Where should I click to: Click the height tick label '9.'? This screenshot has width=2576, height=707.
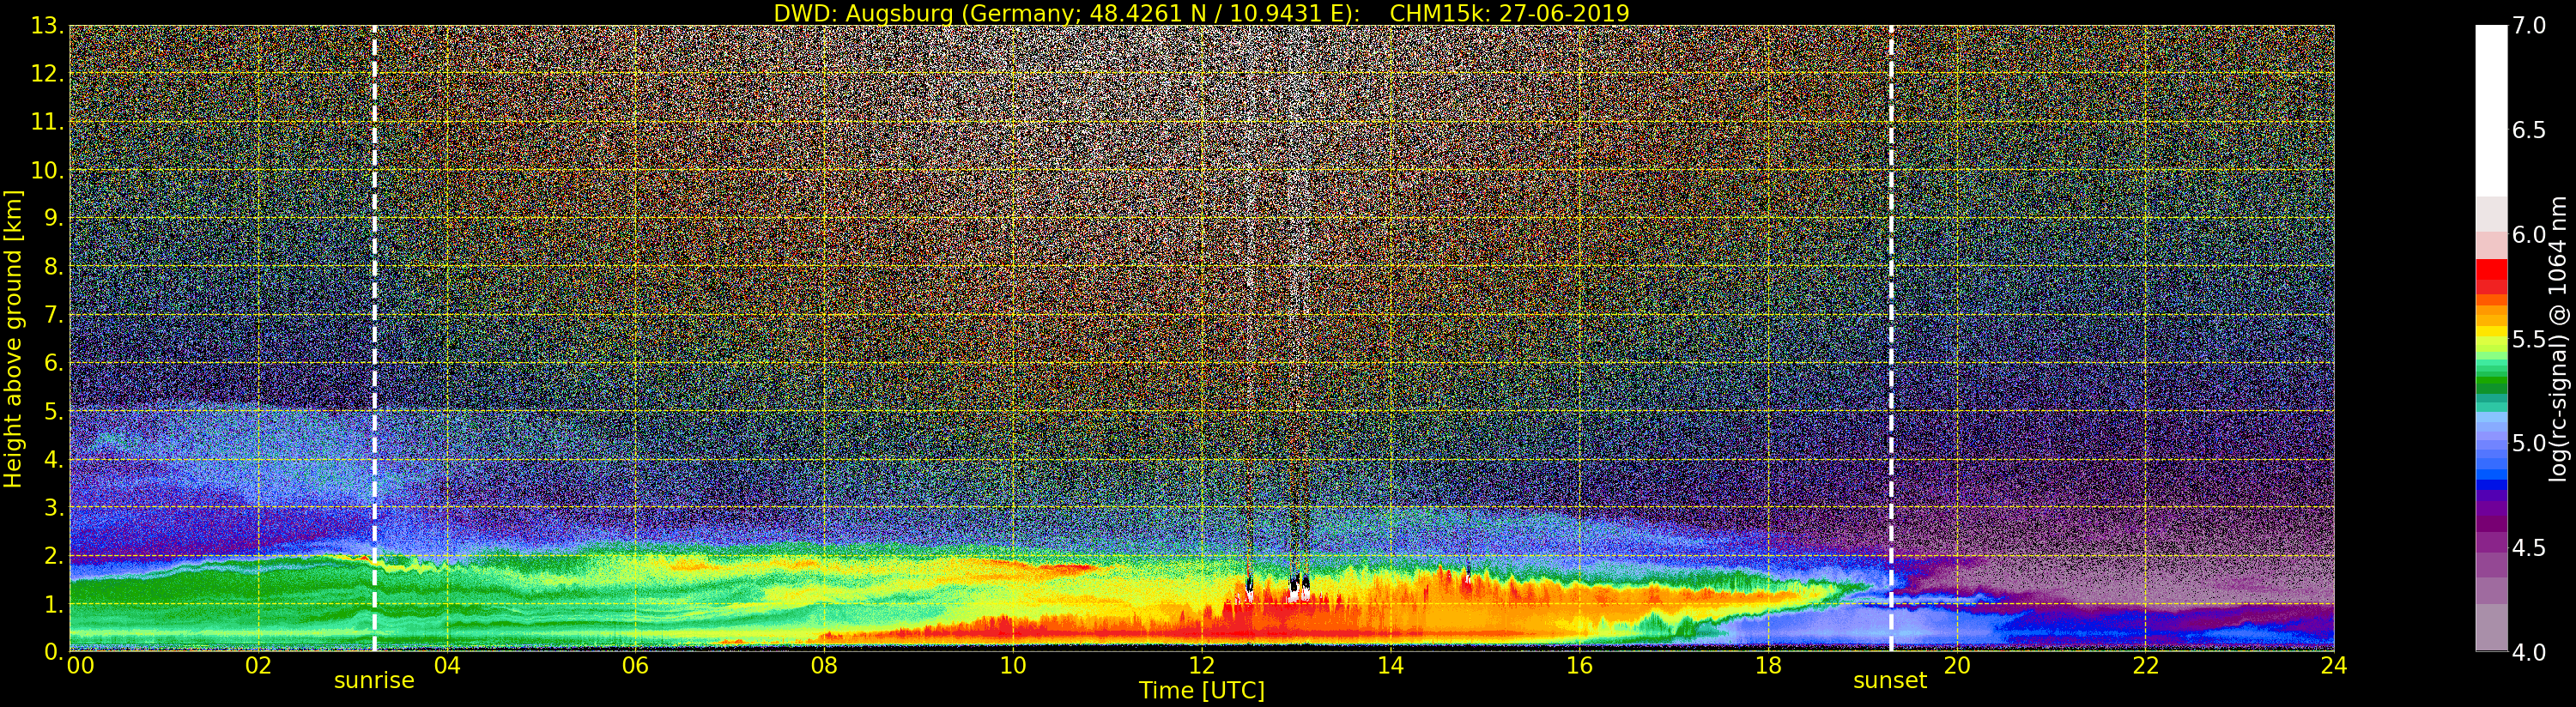pyautogui.click(x=54, y=218)
